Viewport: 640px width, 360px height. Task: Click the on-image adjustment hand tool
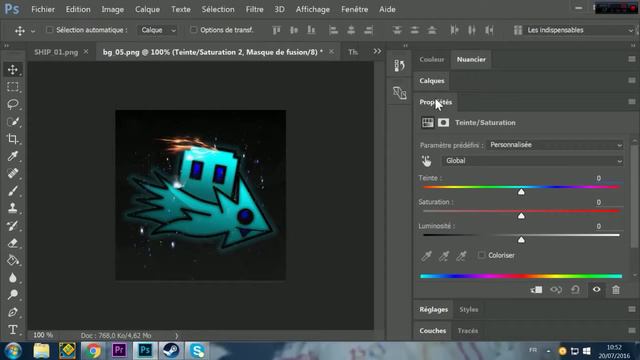pos(427,161)
